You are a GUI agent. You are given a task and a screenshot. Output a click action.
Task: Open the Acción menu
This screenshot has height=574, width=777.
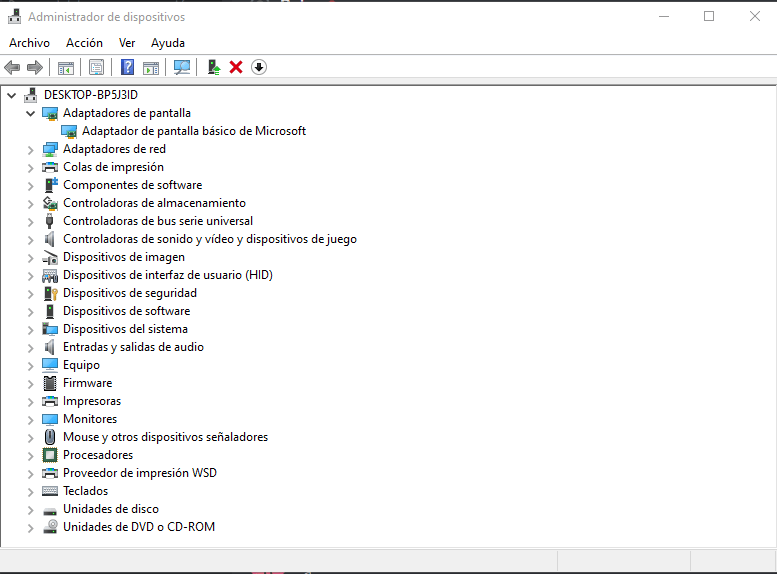tap(84, 43)
